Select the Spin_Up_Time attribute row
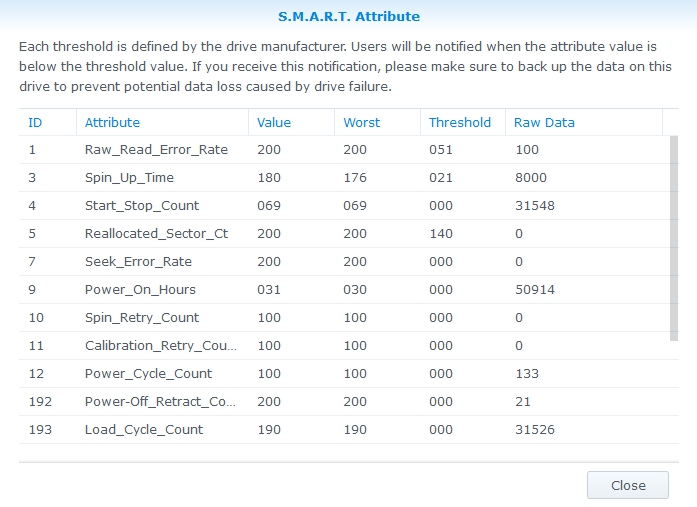This screenshot has width=697, height=507. point(129,178)
